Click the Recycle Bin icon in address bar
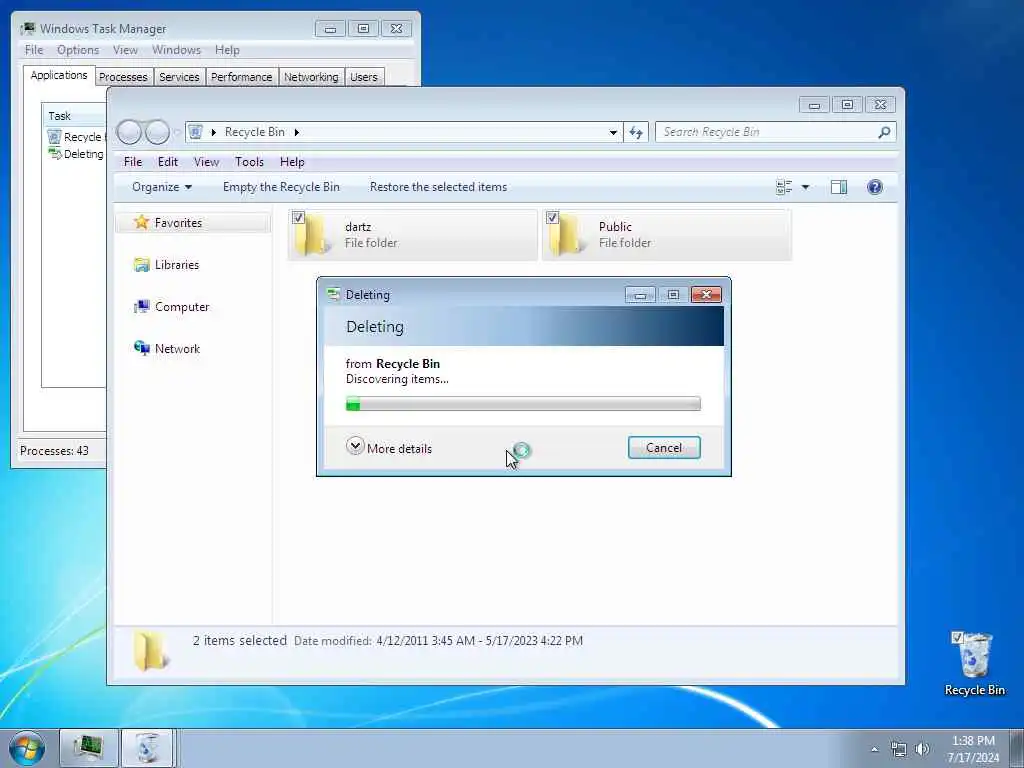 tap(195, 132)
